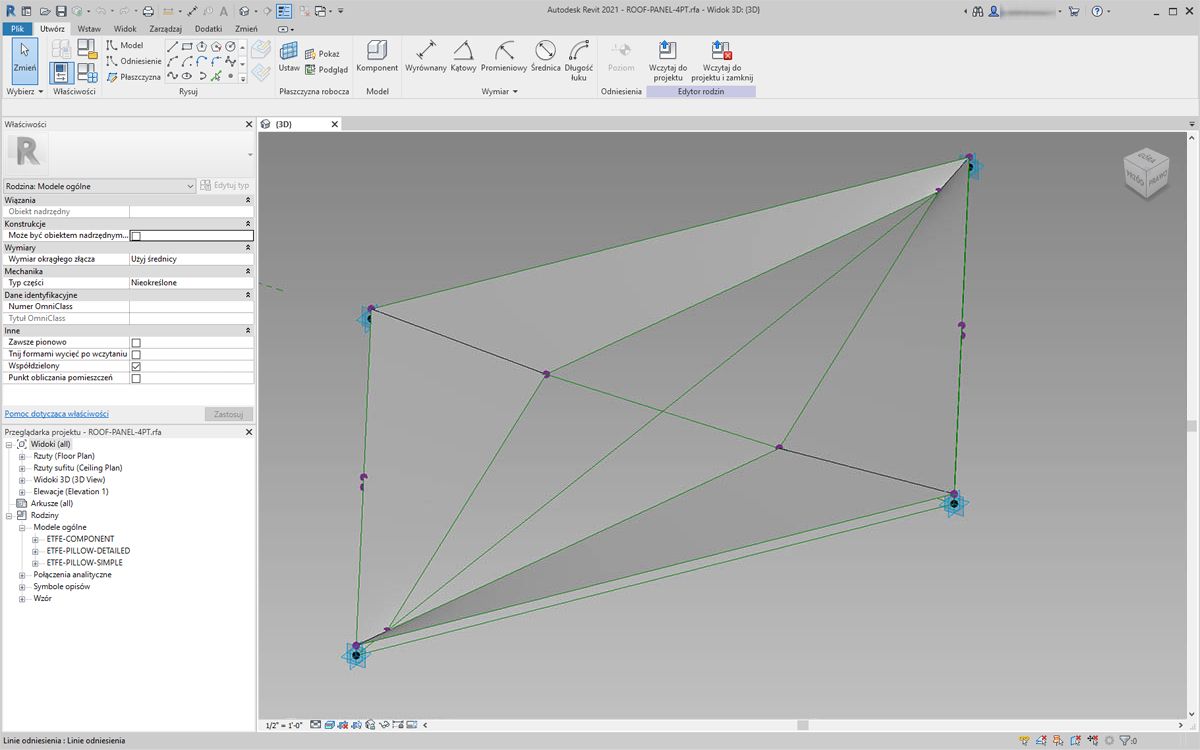
Task: Pick the Rectangle draw tool
Action: click(188, 46)
